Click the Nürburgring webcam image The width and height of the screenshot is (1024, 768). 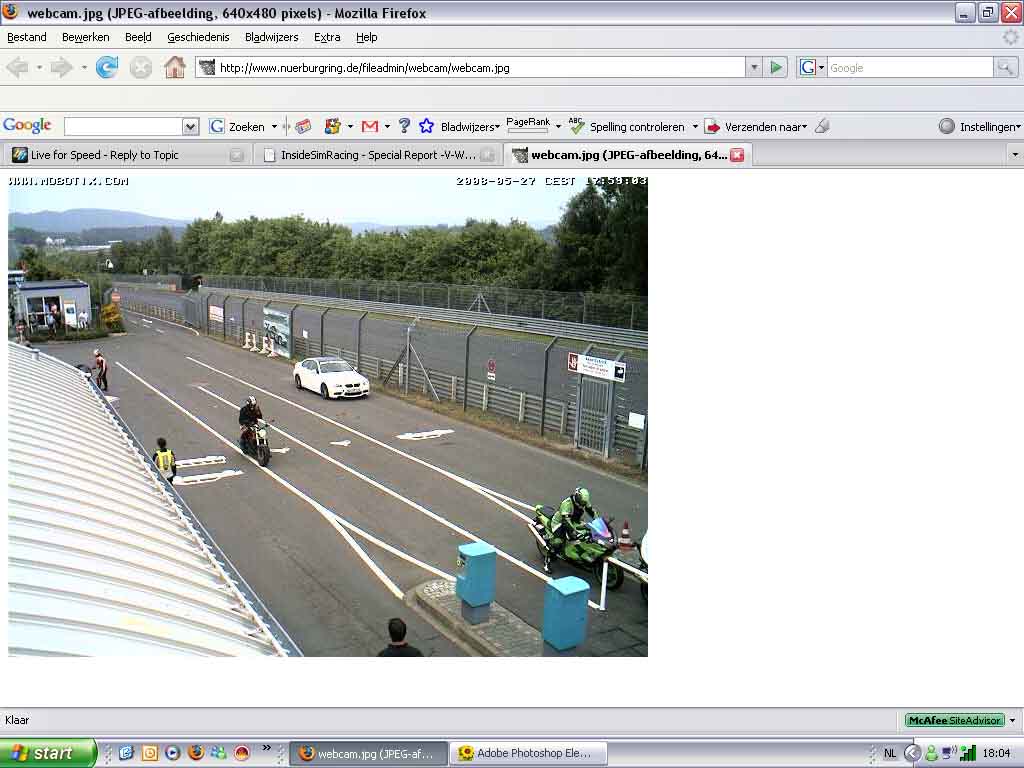pyautogui.click(x=328, y=415)
